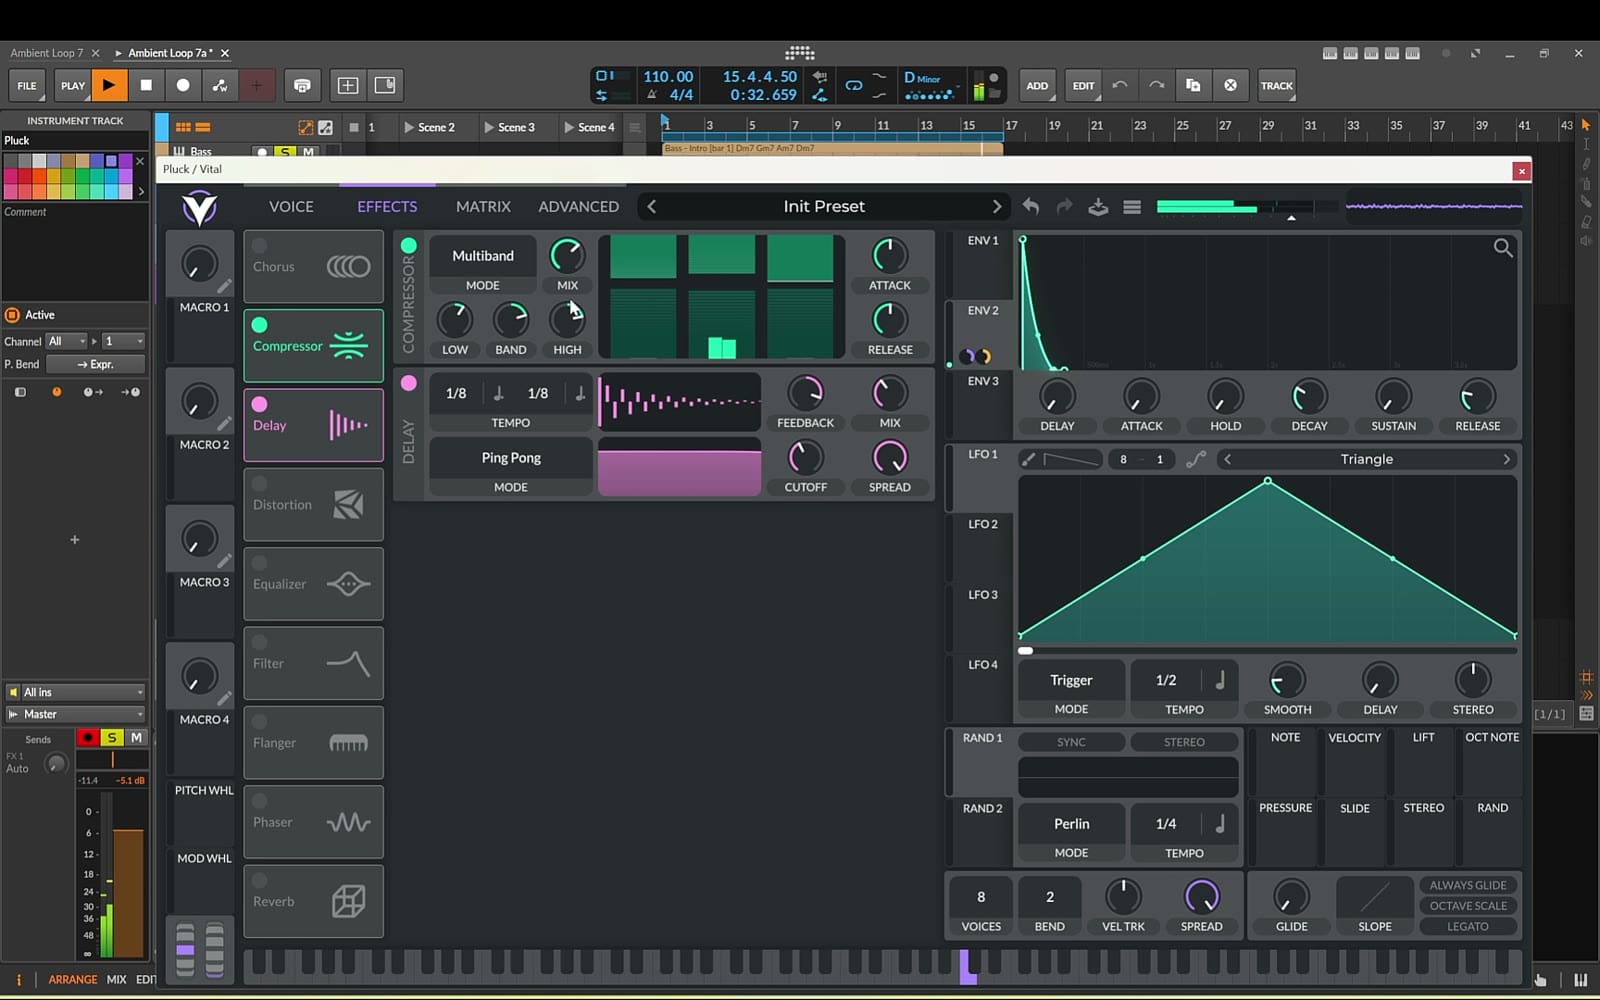Image resolution: width=1600 pixels, height=1000 pixels.
Task: Switch to the ADVANCED tab
Action: [x=578, y=207]
